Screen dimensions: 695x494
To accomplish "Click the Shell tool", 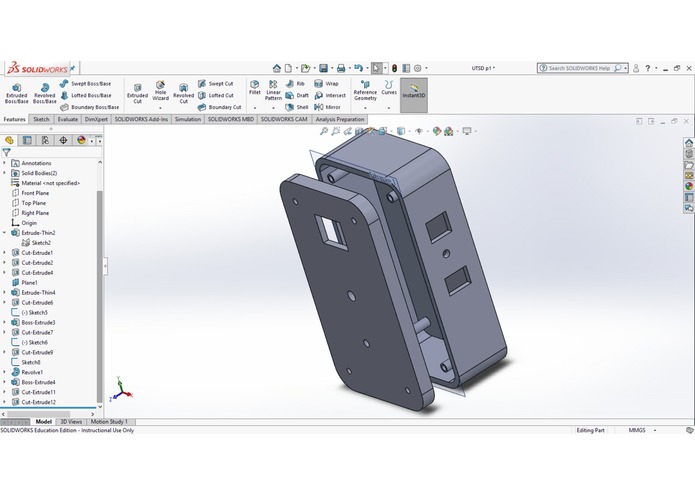I will [297, 107].
